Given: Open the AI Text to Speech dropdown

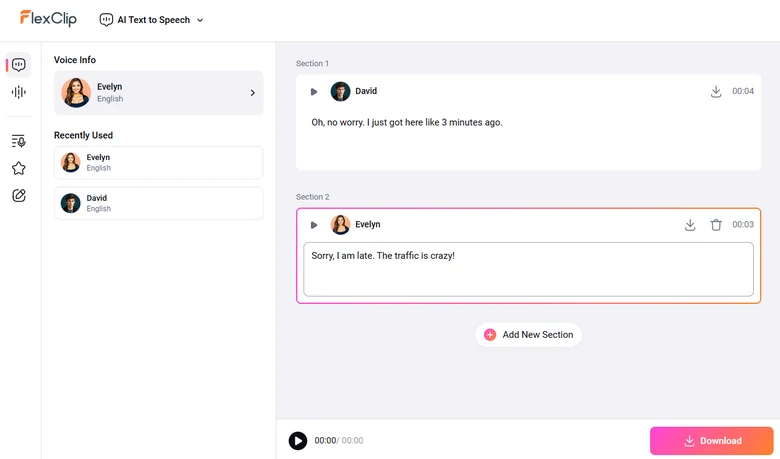Looking at the screenshot, I should (x=152, y=20).
